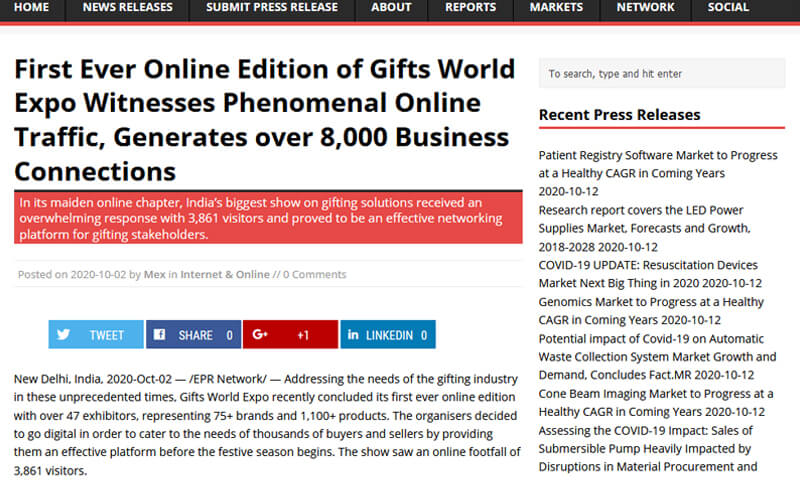
Task: Open the ABOUT menu item
Action: pos(391,8)
